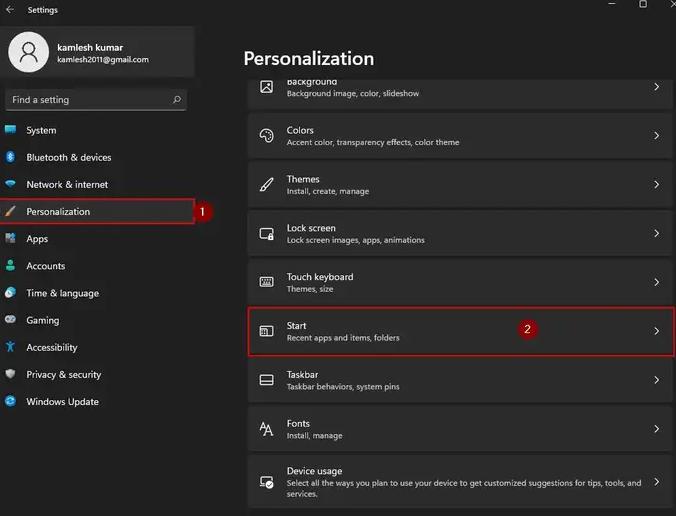Click the Privacy shield icon

point(10,374)
